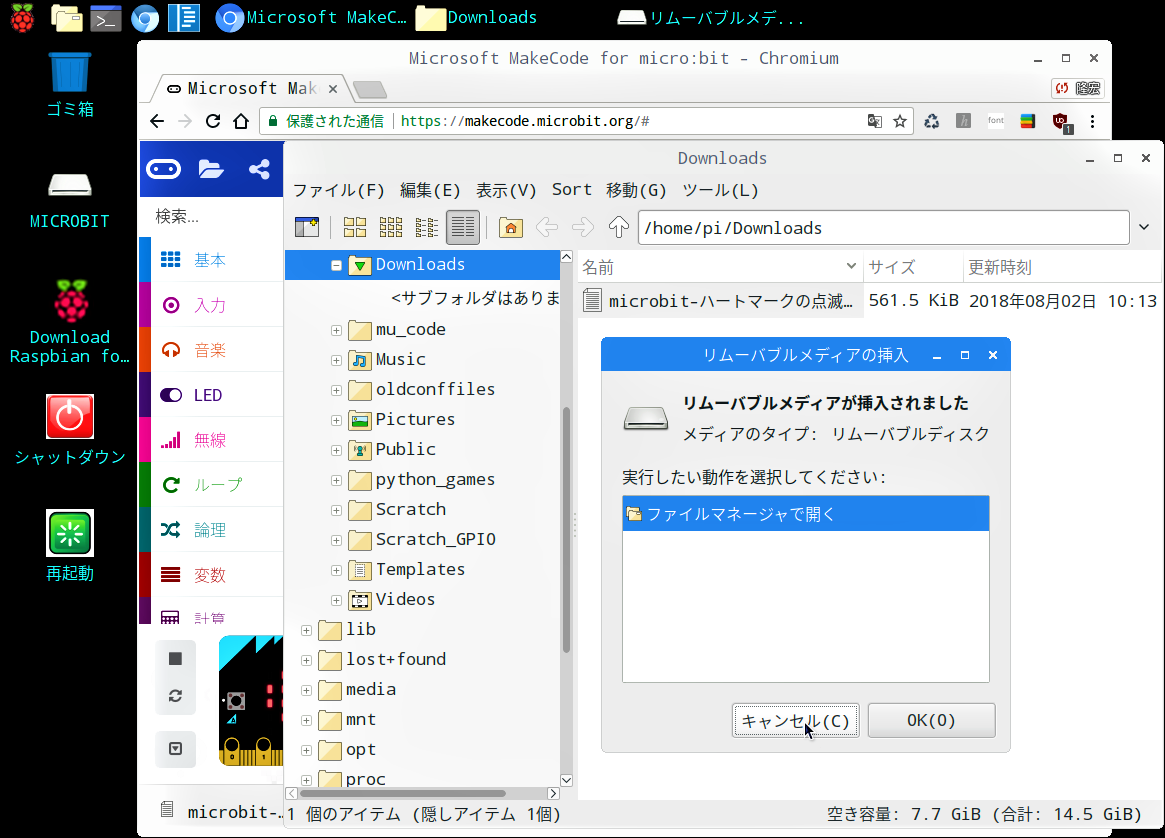Click the micro:bit logo in MakeCode

click(x=163, y=169)
